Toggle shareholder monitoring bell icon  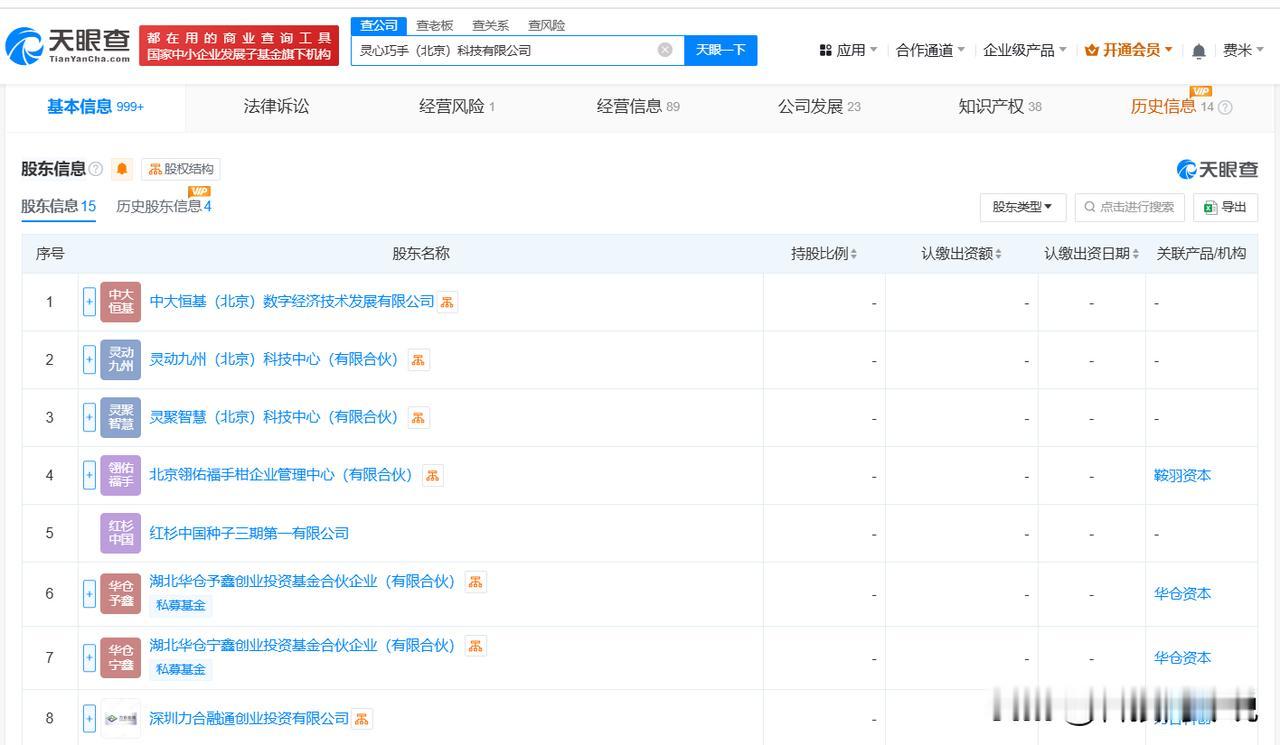click(122, 169)
